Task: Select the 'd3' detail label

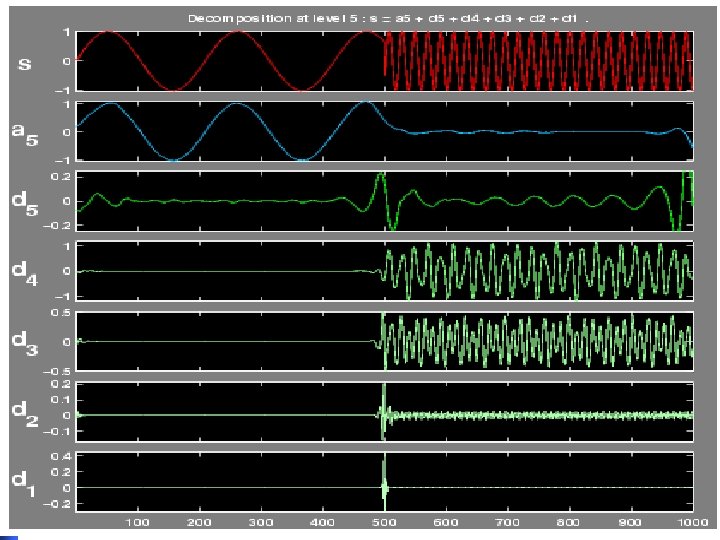Action: (x=25, y=342)
